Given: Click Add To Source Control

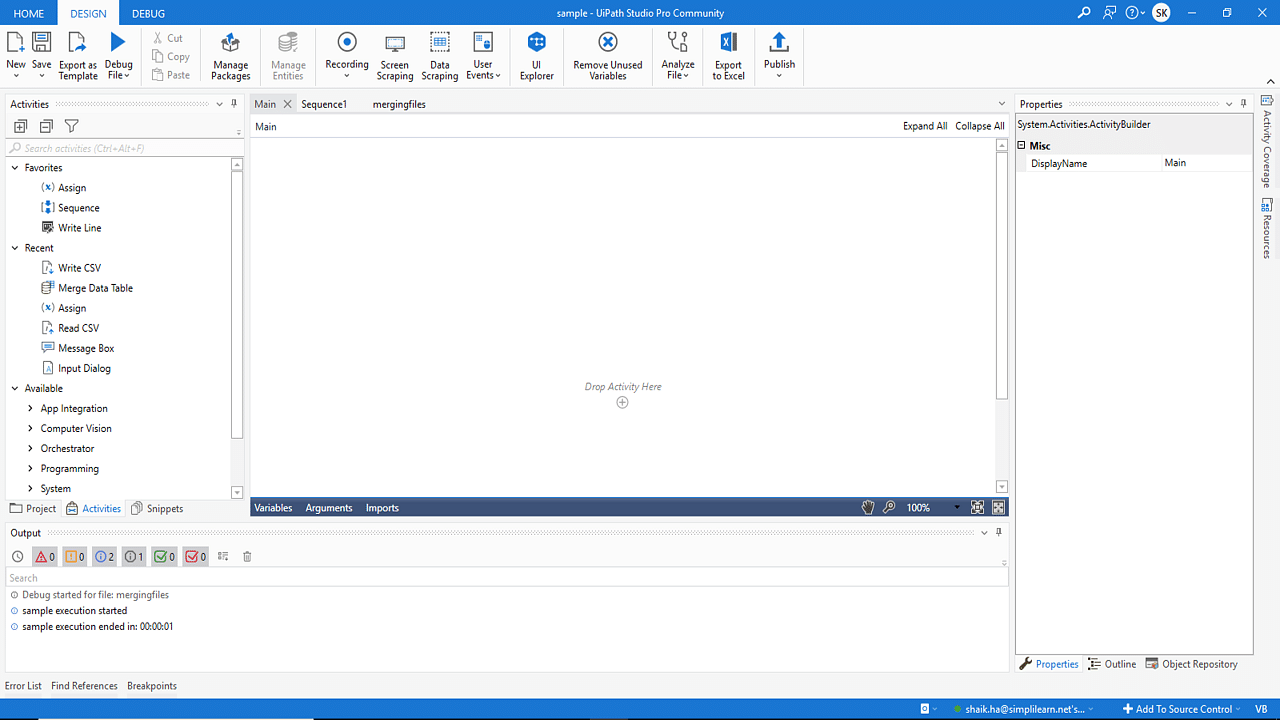Looking at the screenshot, I should (x=1181, y=709).
